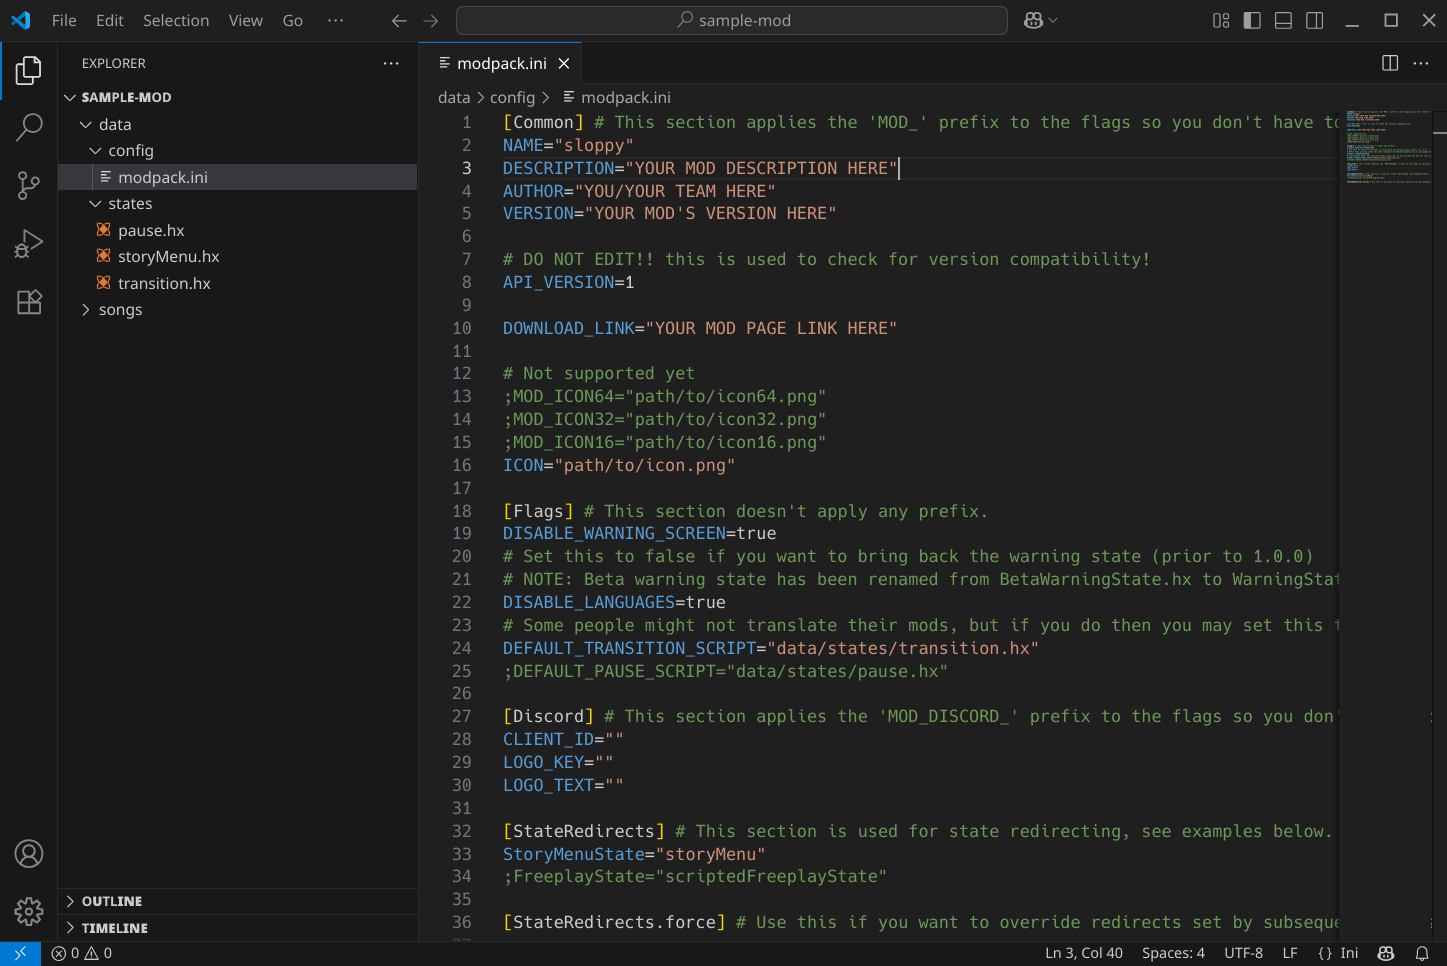This screenshot has height=966, width=1447.
Task: Change end of line sequence LF
Action: [1290, 953]
